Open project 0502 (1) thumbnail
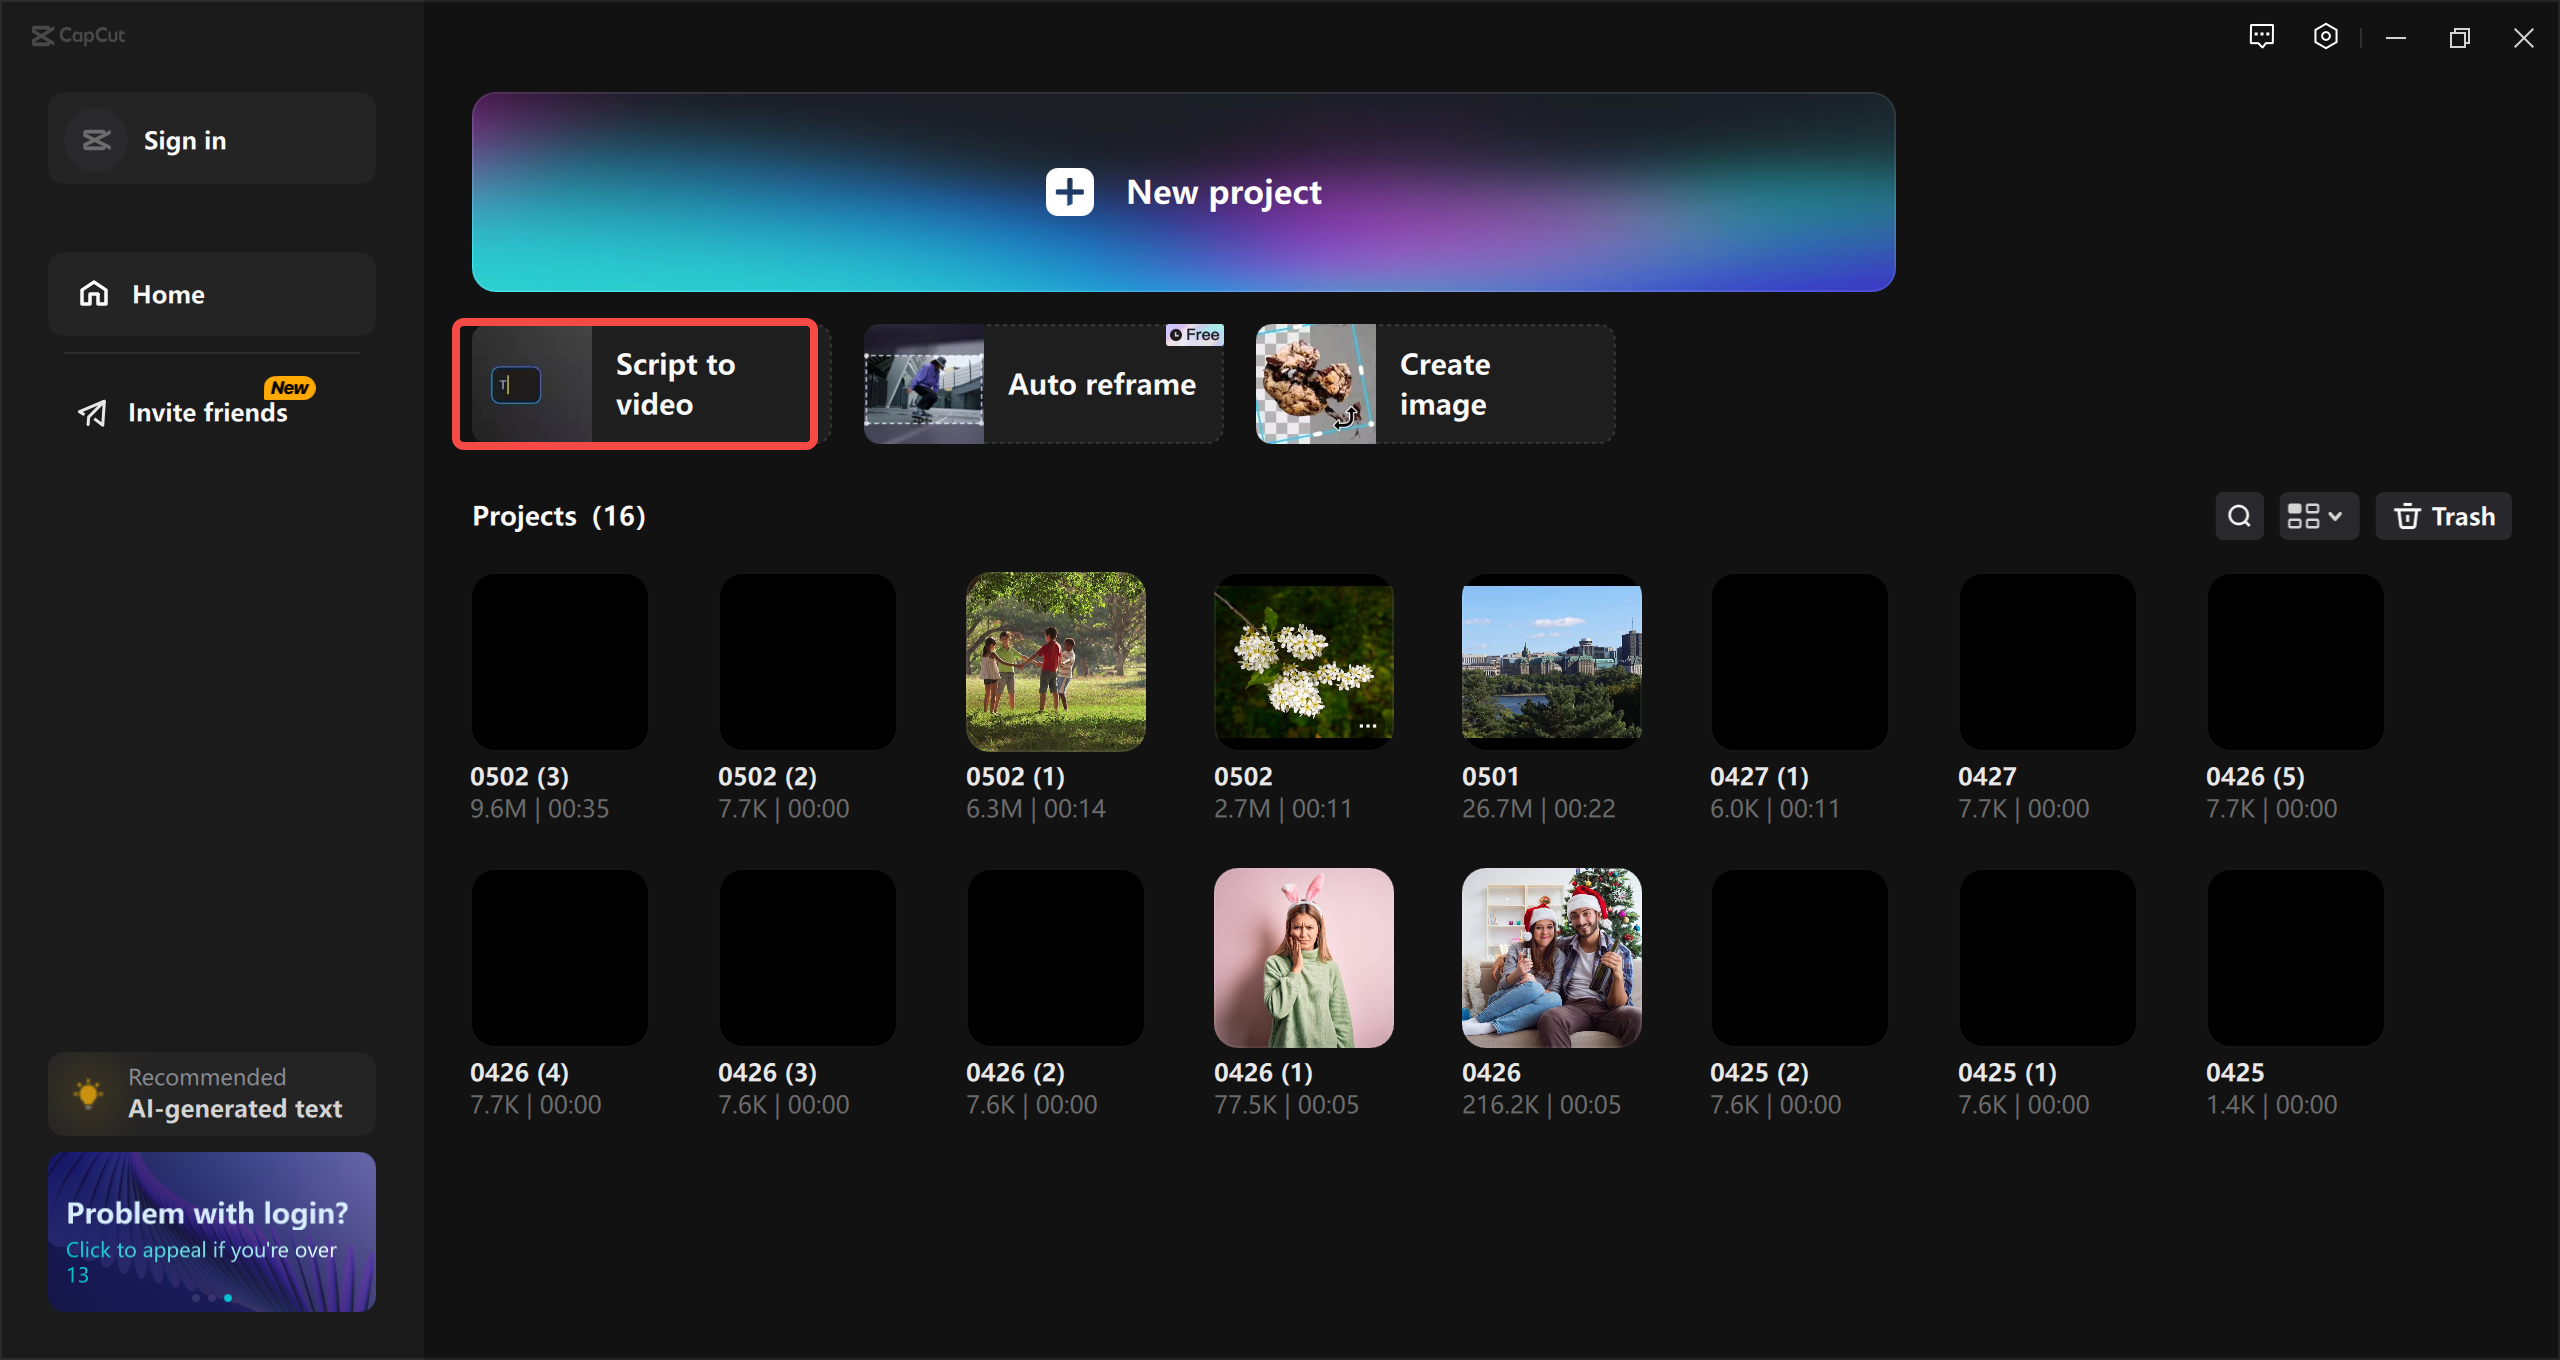The width and height of the screenshot is (2560, 1360). (1055, 661)
